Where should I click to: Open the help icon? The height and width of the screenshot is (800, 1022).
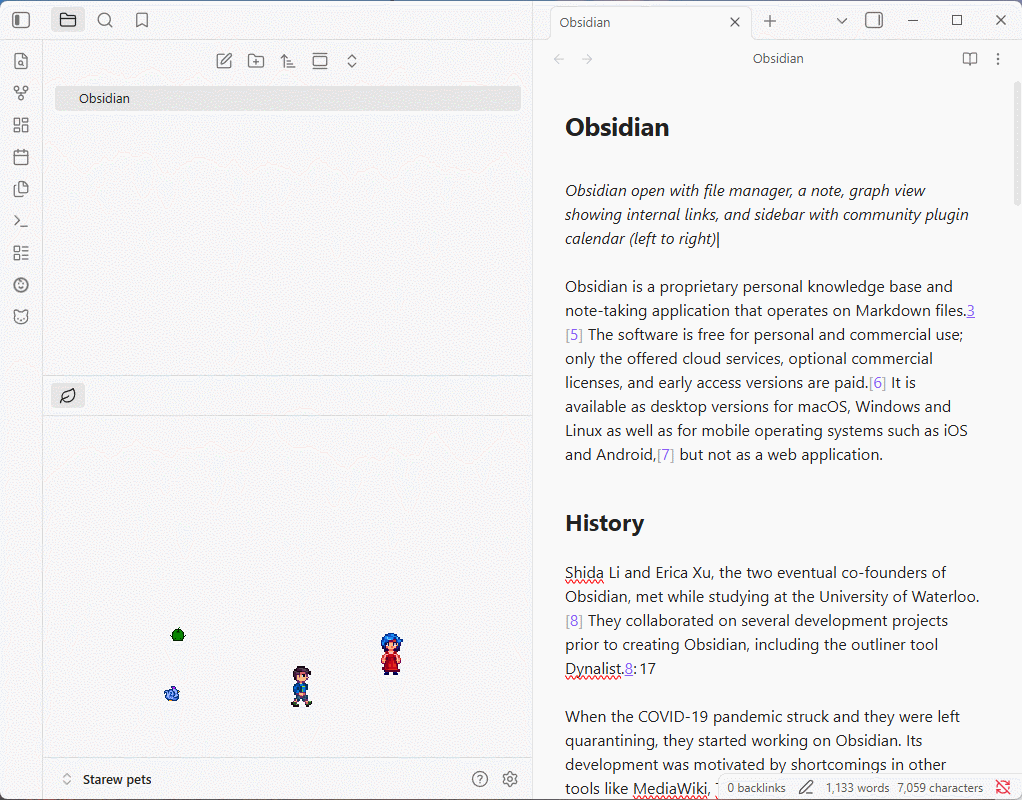[x=480, y=779]
